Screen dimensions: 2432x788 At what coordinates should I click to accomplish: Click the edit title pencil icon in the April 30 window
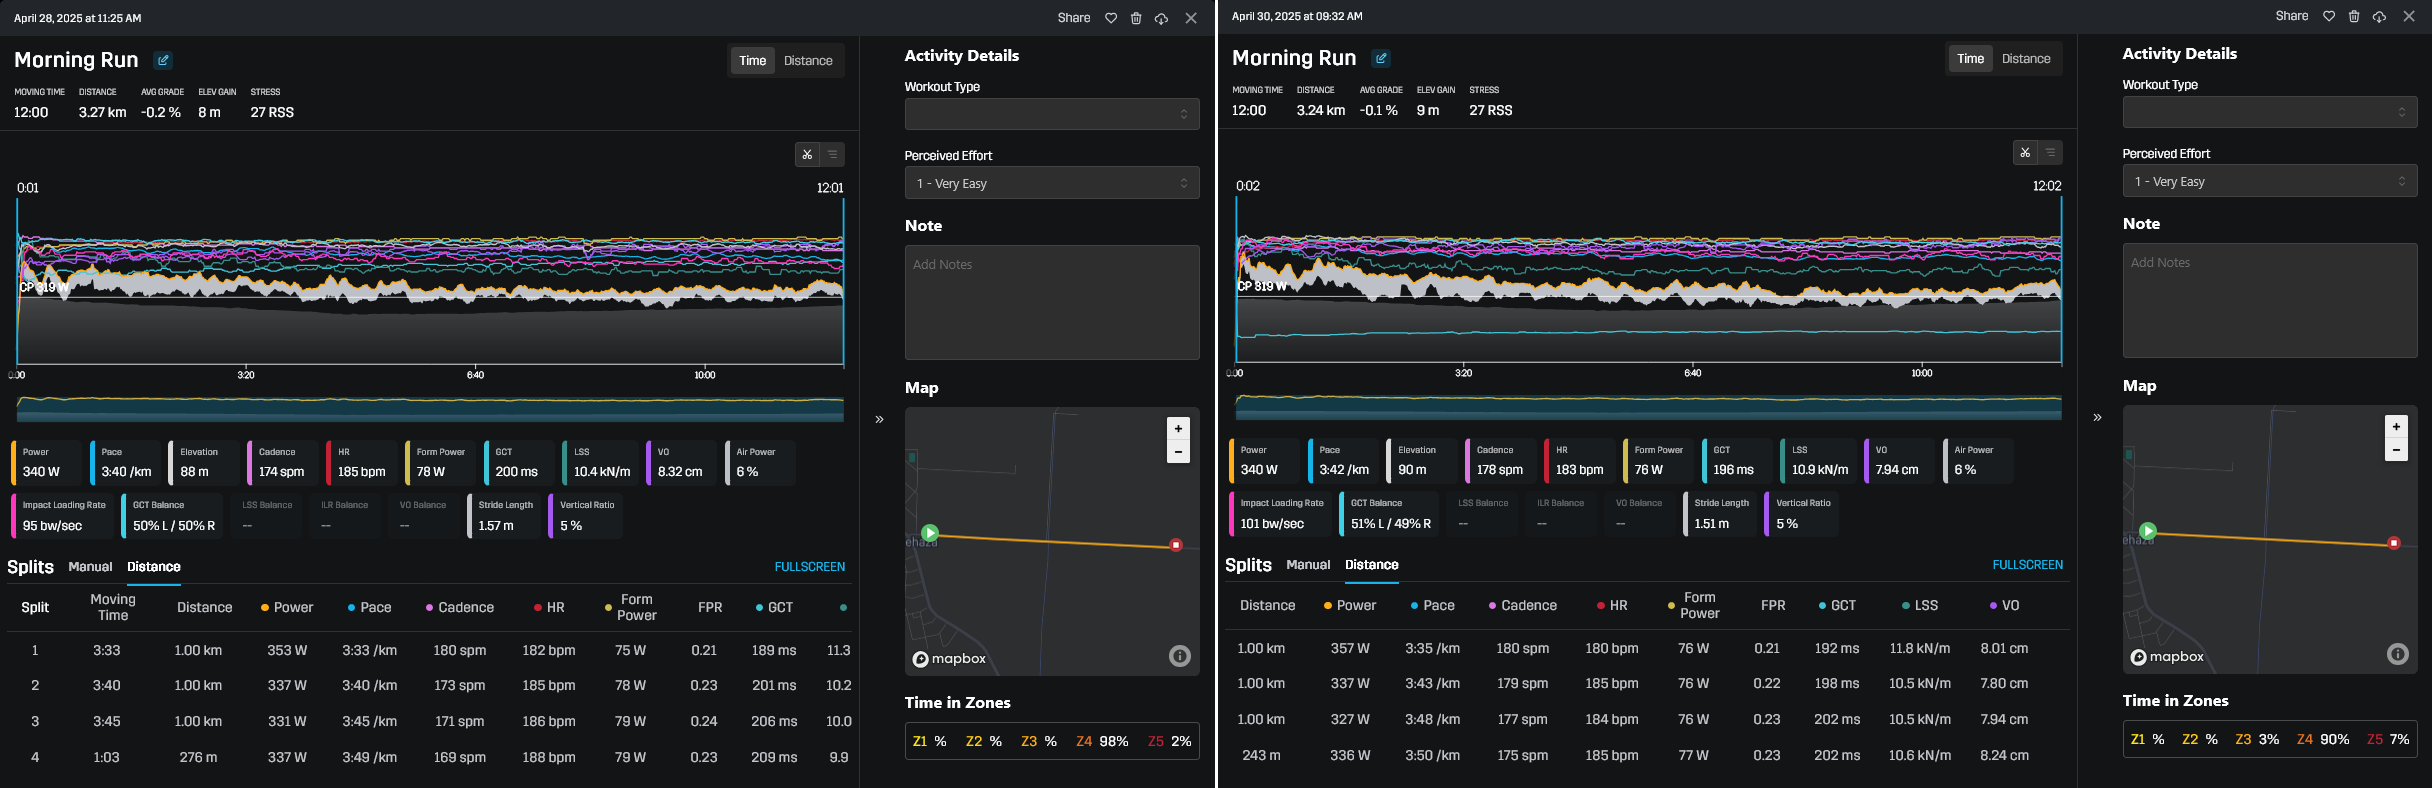tap(1381, 58)
